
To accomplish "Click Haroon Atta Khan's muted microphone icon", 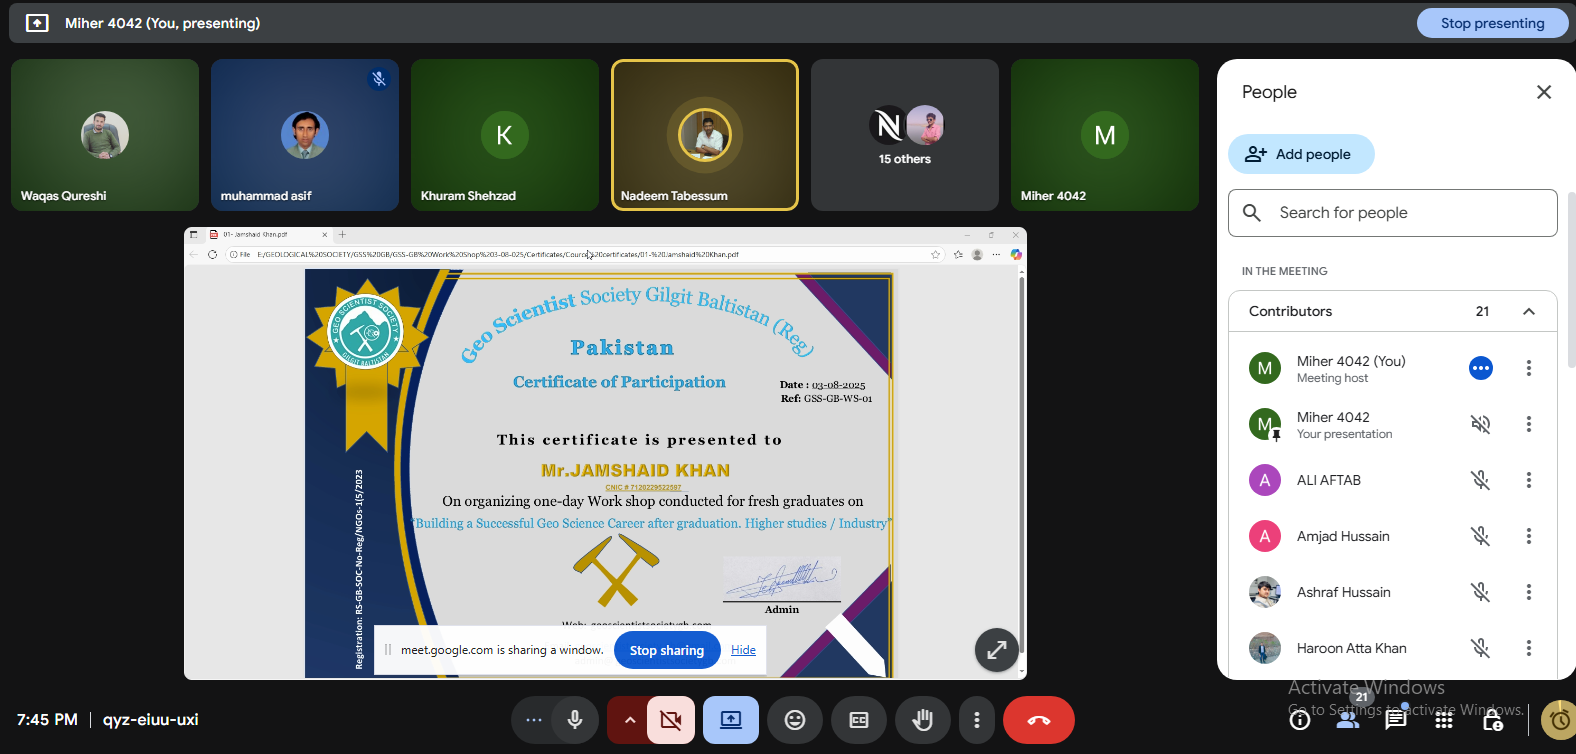I will [1481, 648].
